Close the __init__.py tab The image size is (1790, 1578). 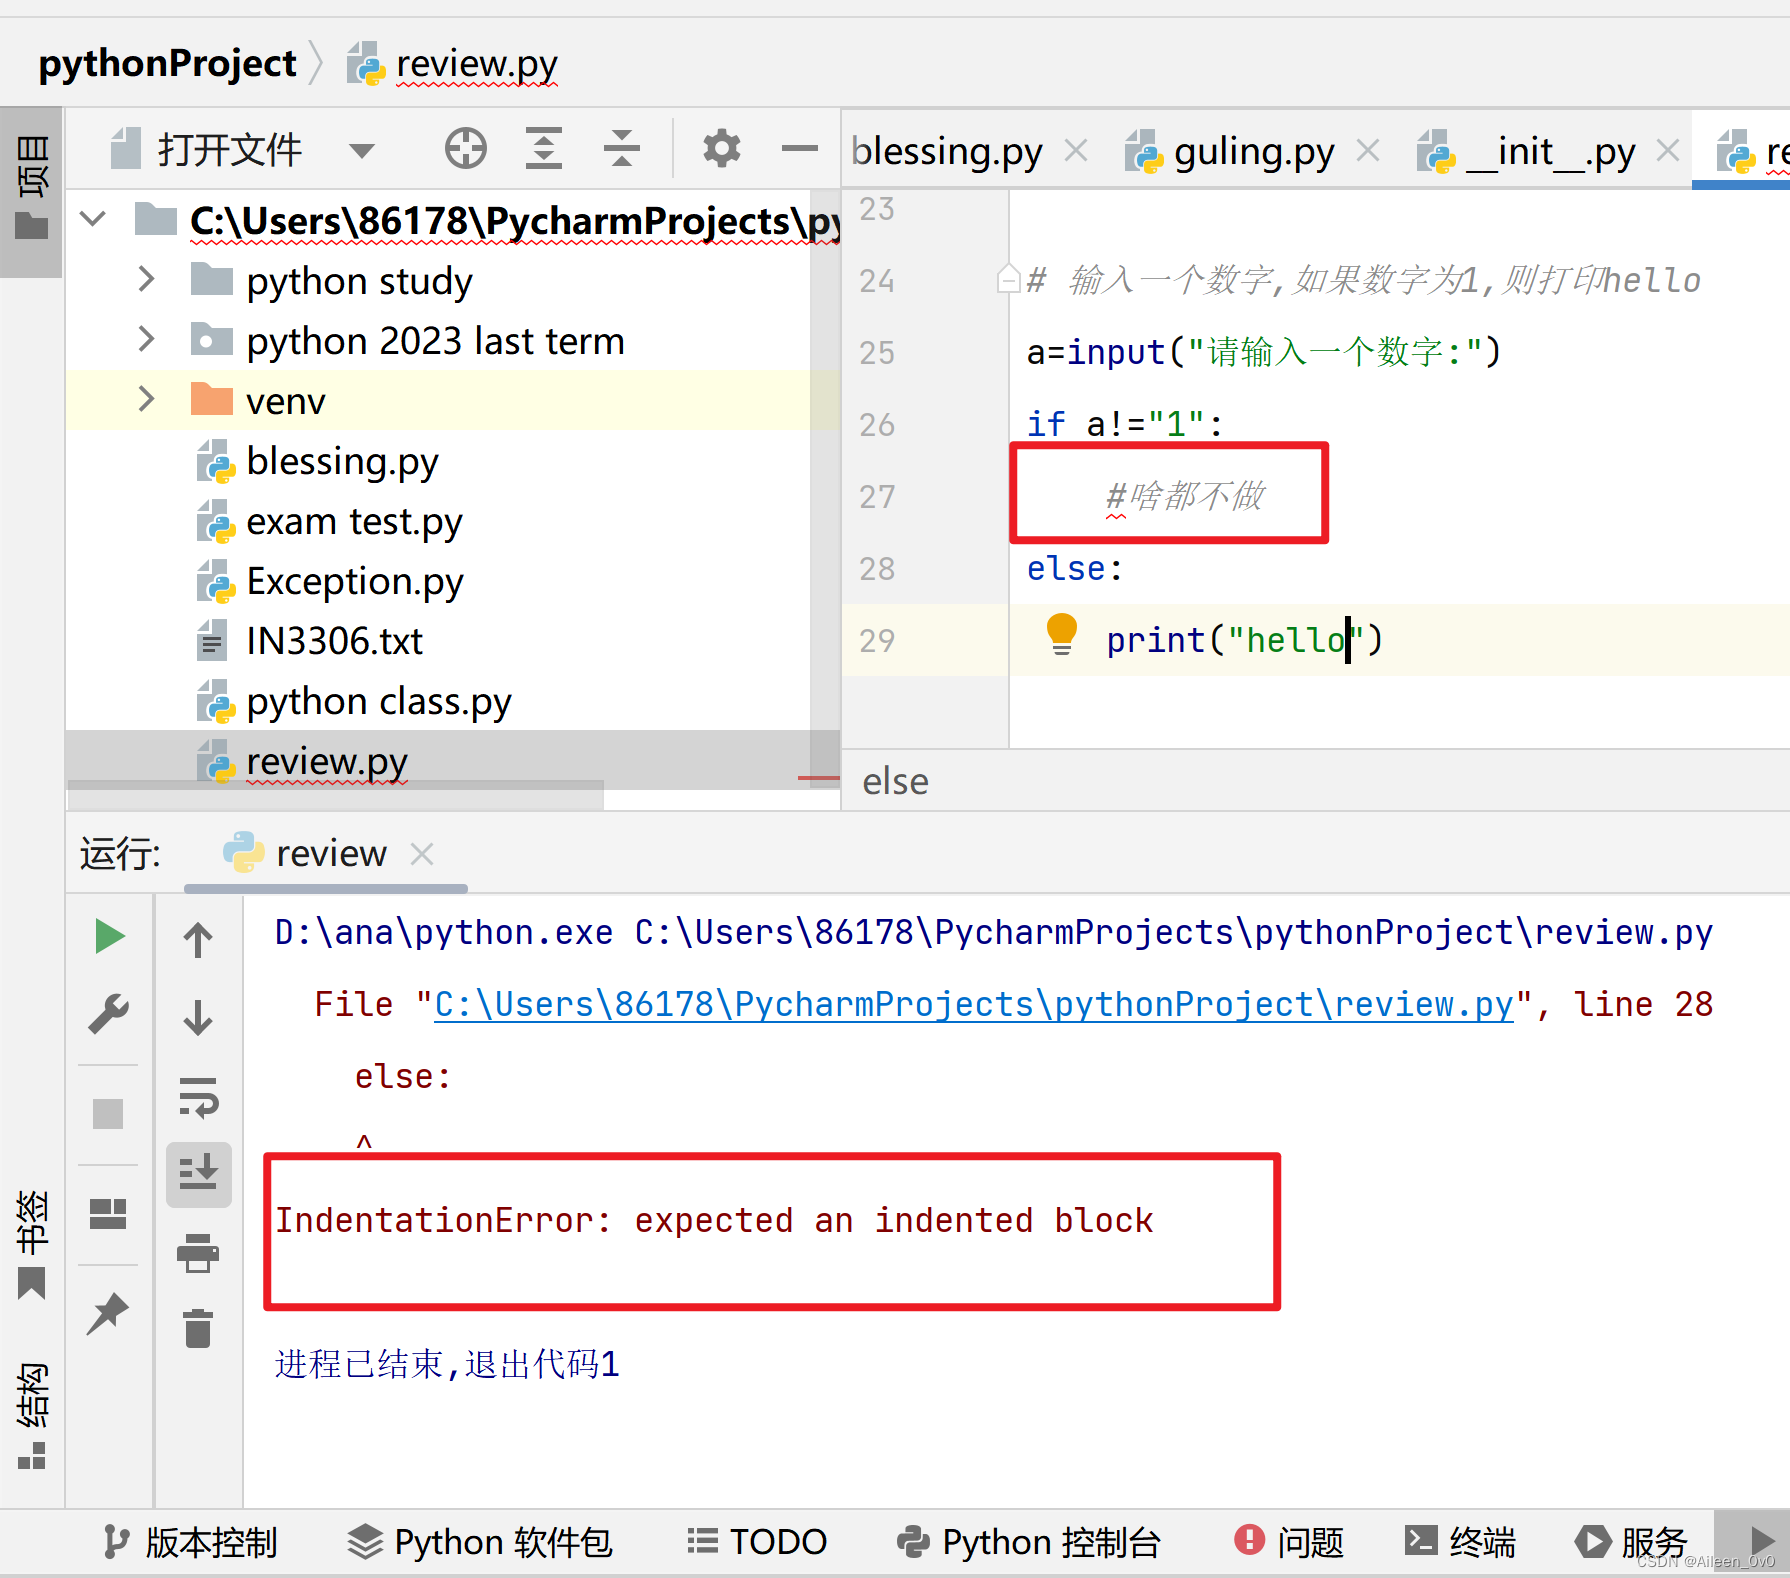point(1667,151)
